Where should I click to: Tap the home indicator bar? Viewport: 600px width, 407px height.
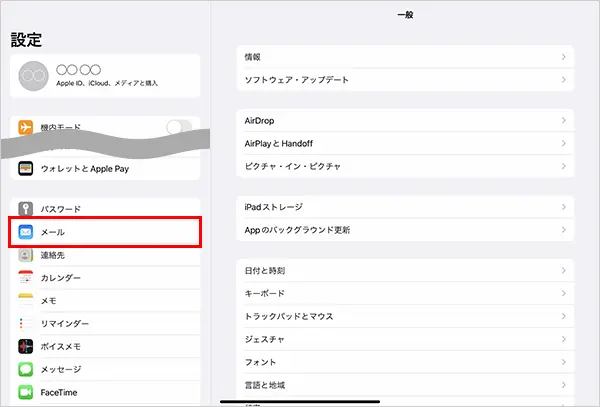pos(300,402)
